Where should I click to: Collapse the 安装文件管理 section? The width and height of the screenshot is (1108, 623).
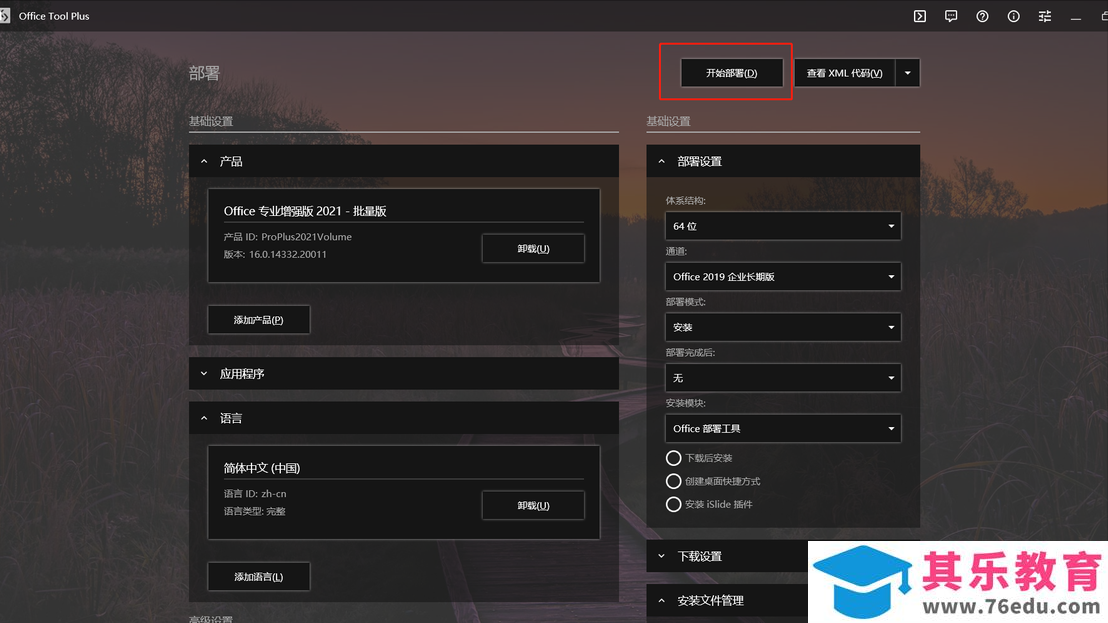click(x=727, y=600)
